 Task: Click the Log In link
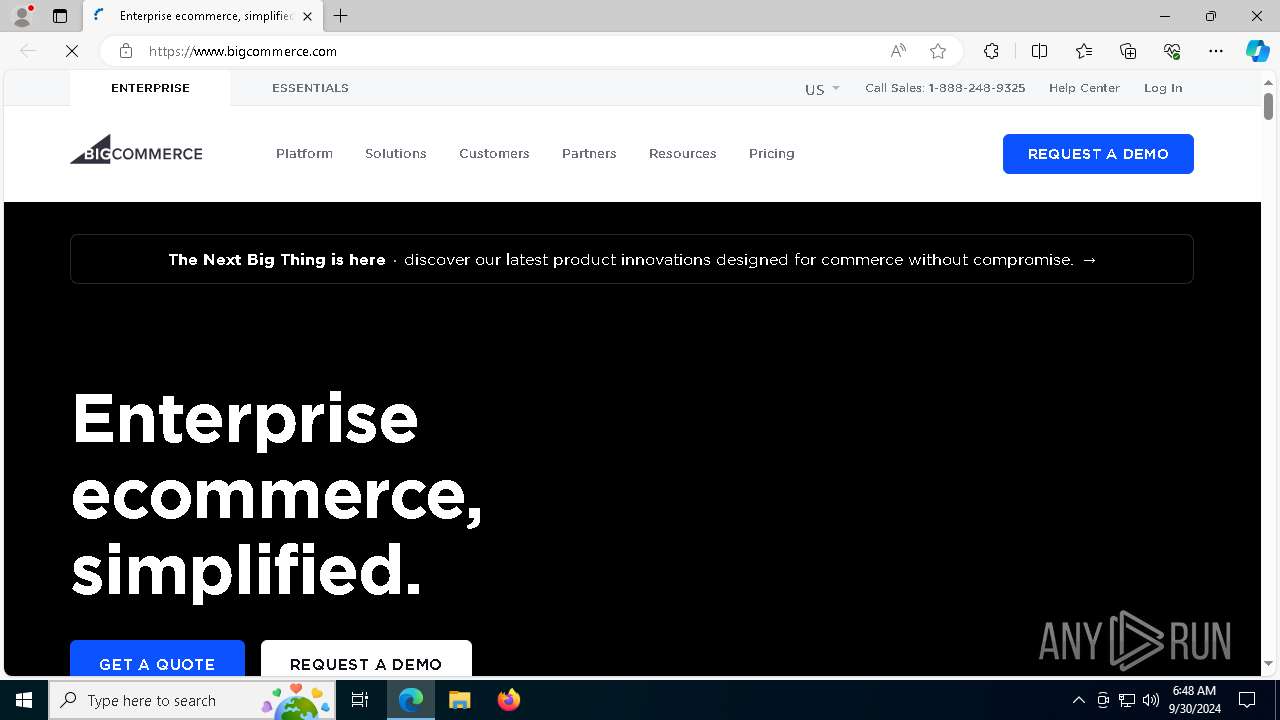coord(1163,88)
